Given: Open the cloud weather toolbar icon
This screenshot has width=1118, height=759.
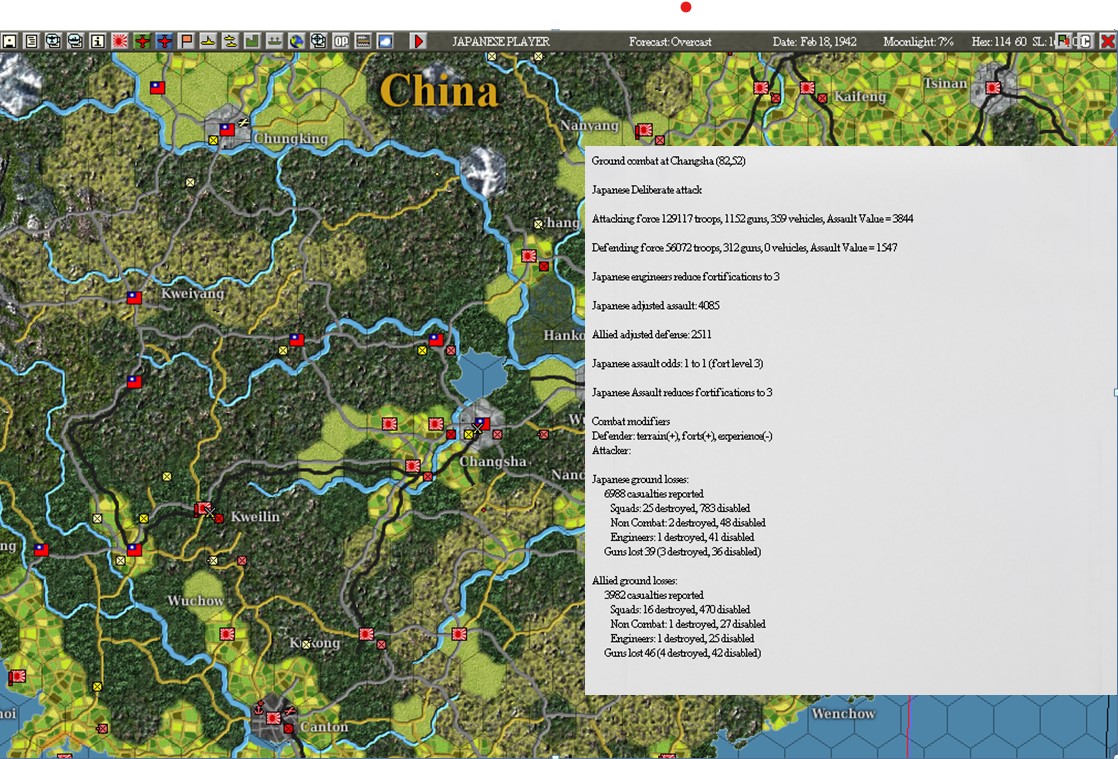Looking at the screenshot, I should pyautogui.click(x=385, y=41).
